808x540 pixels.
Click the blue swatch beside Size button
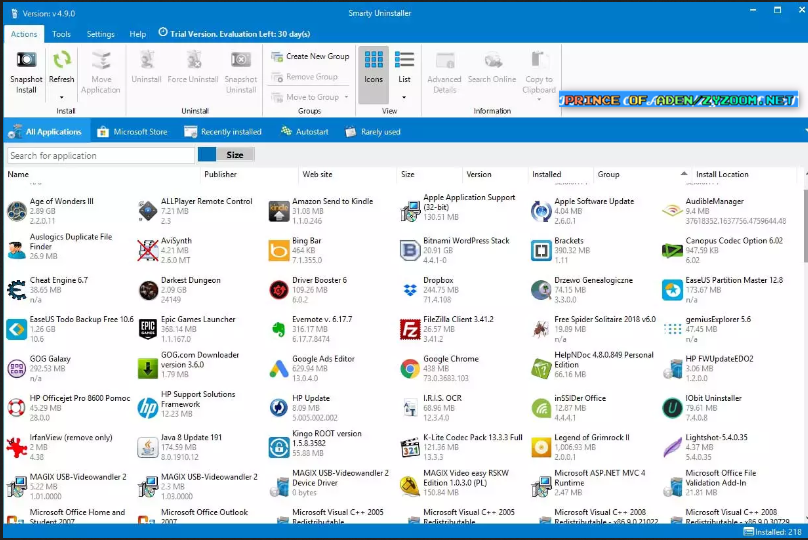click(x=207, y=155)
